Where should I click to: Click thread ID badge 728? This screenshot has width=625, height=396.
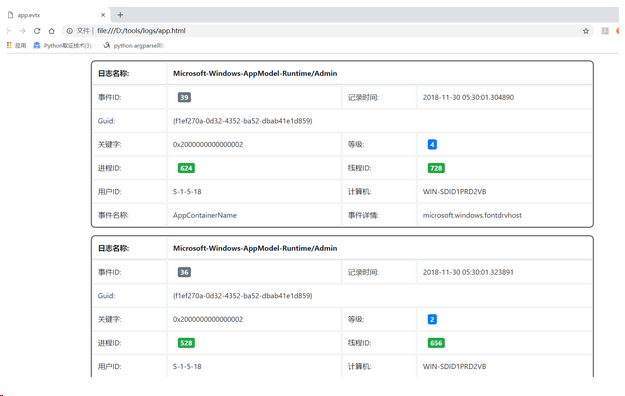tap(436, 168)
